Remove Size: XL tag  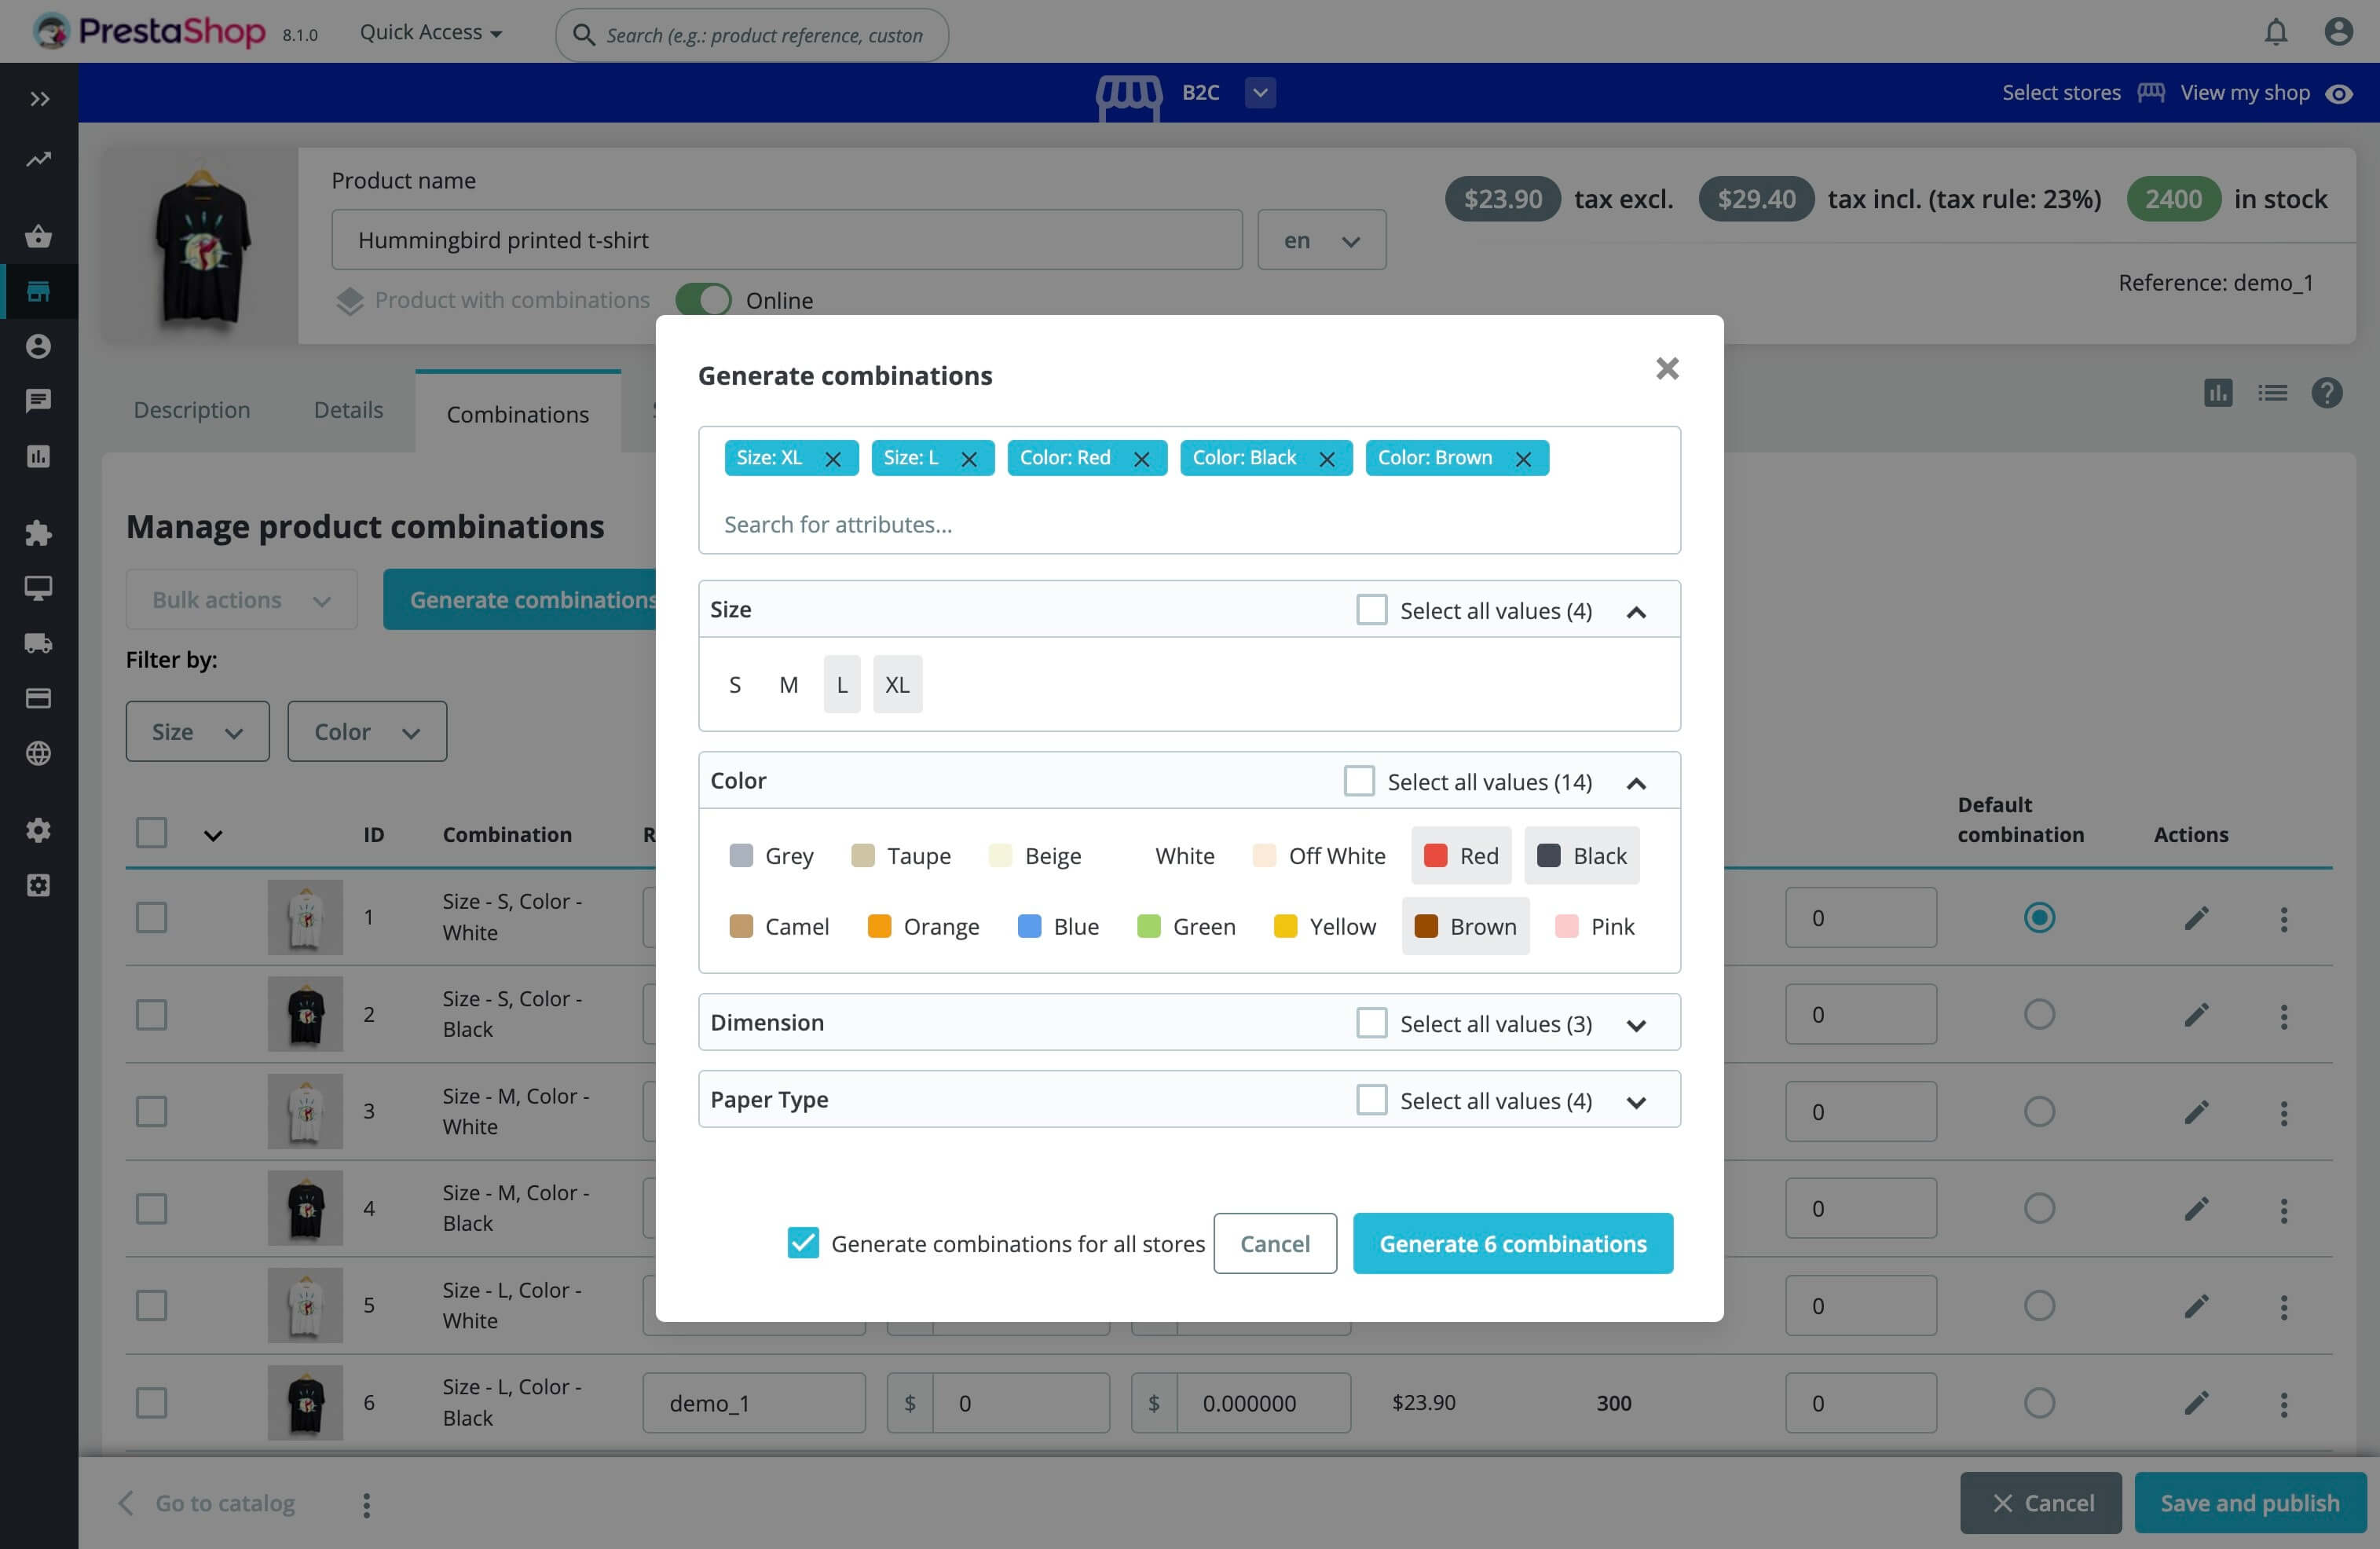[833, 459]
